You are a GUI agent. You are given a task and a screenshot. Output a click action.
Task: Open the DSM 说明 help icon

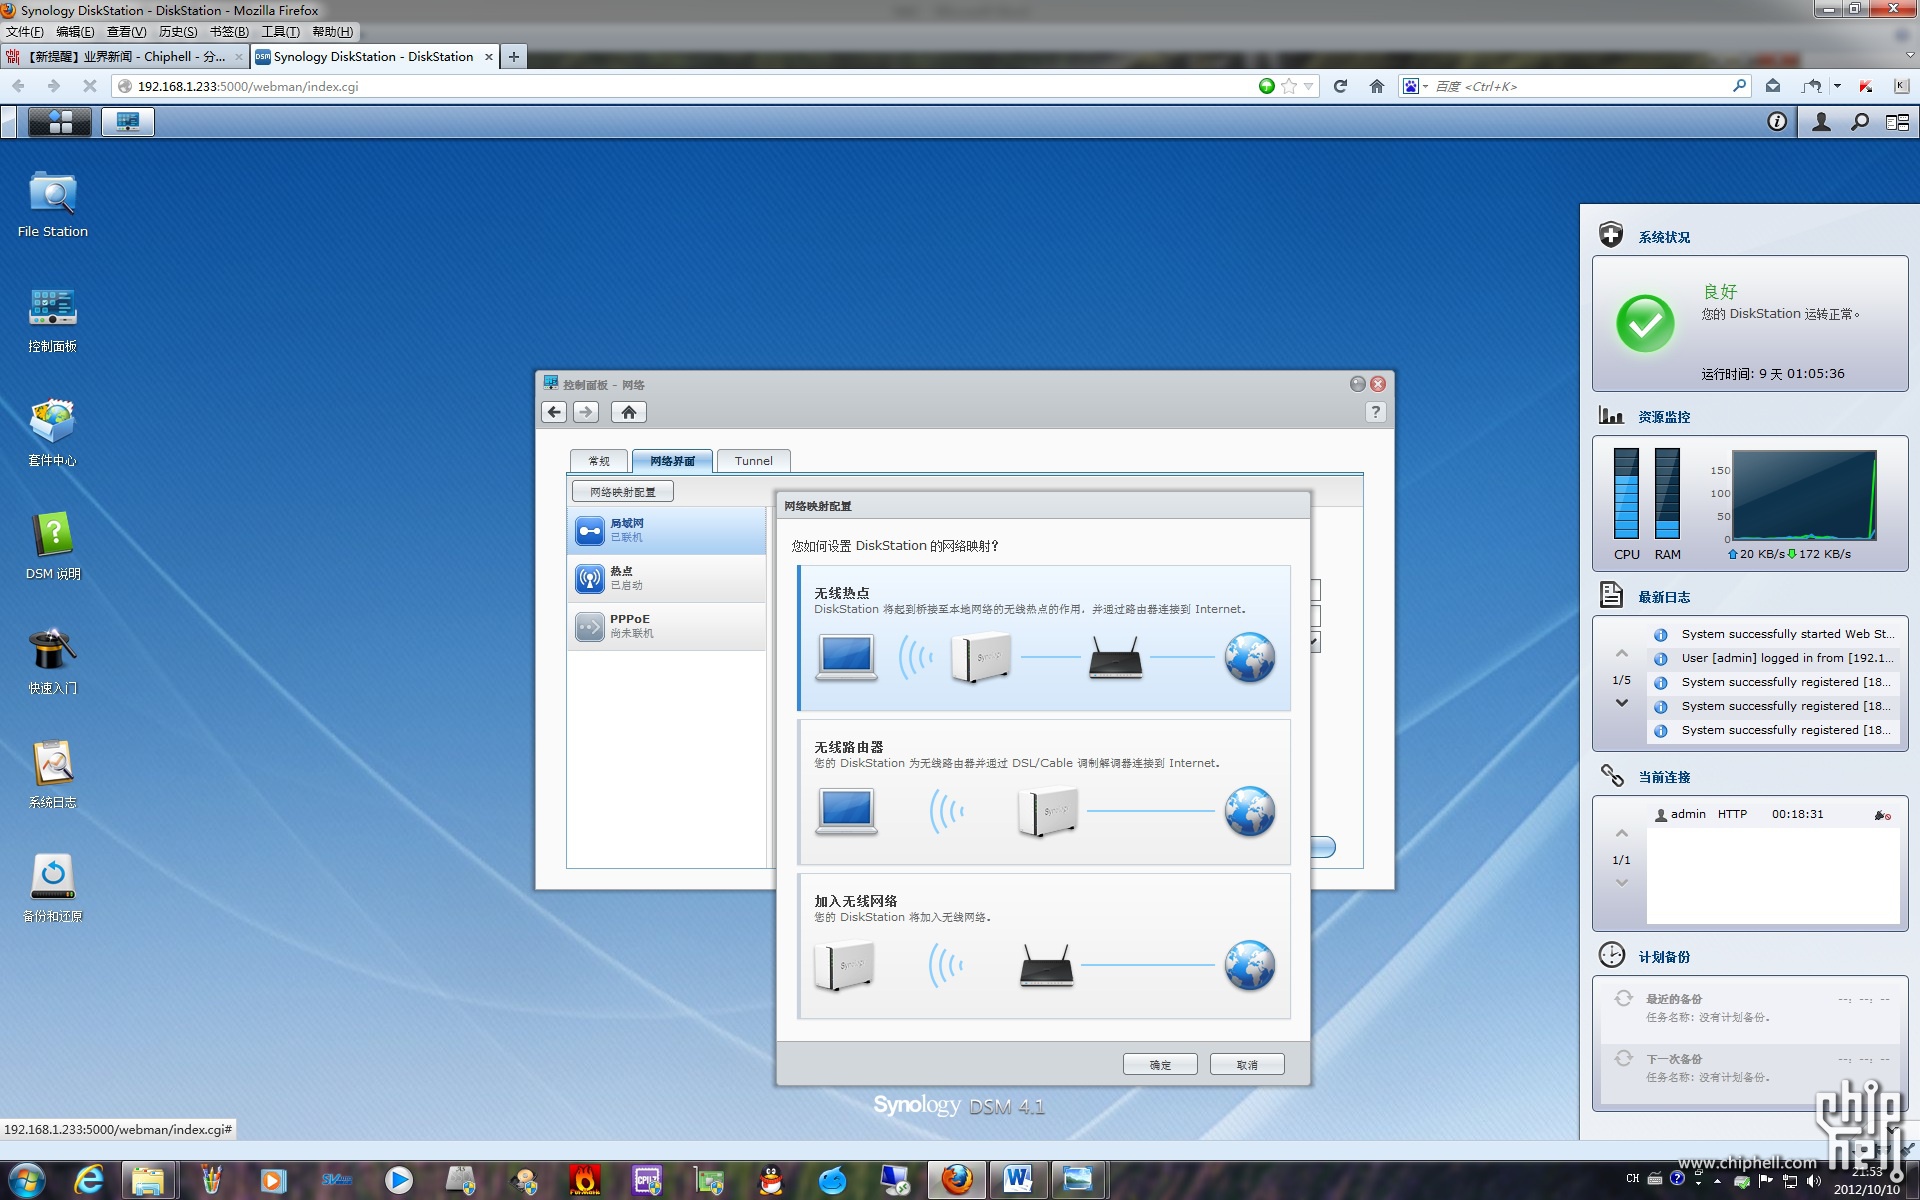tap(52, 547)
